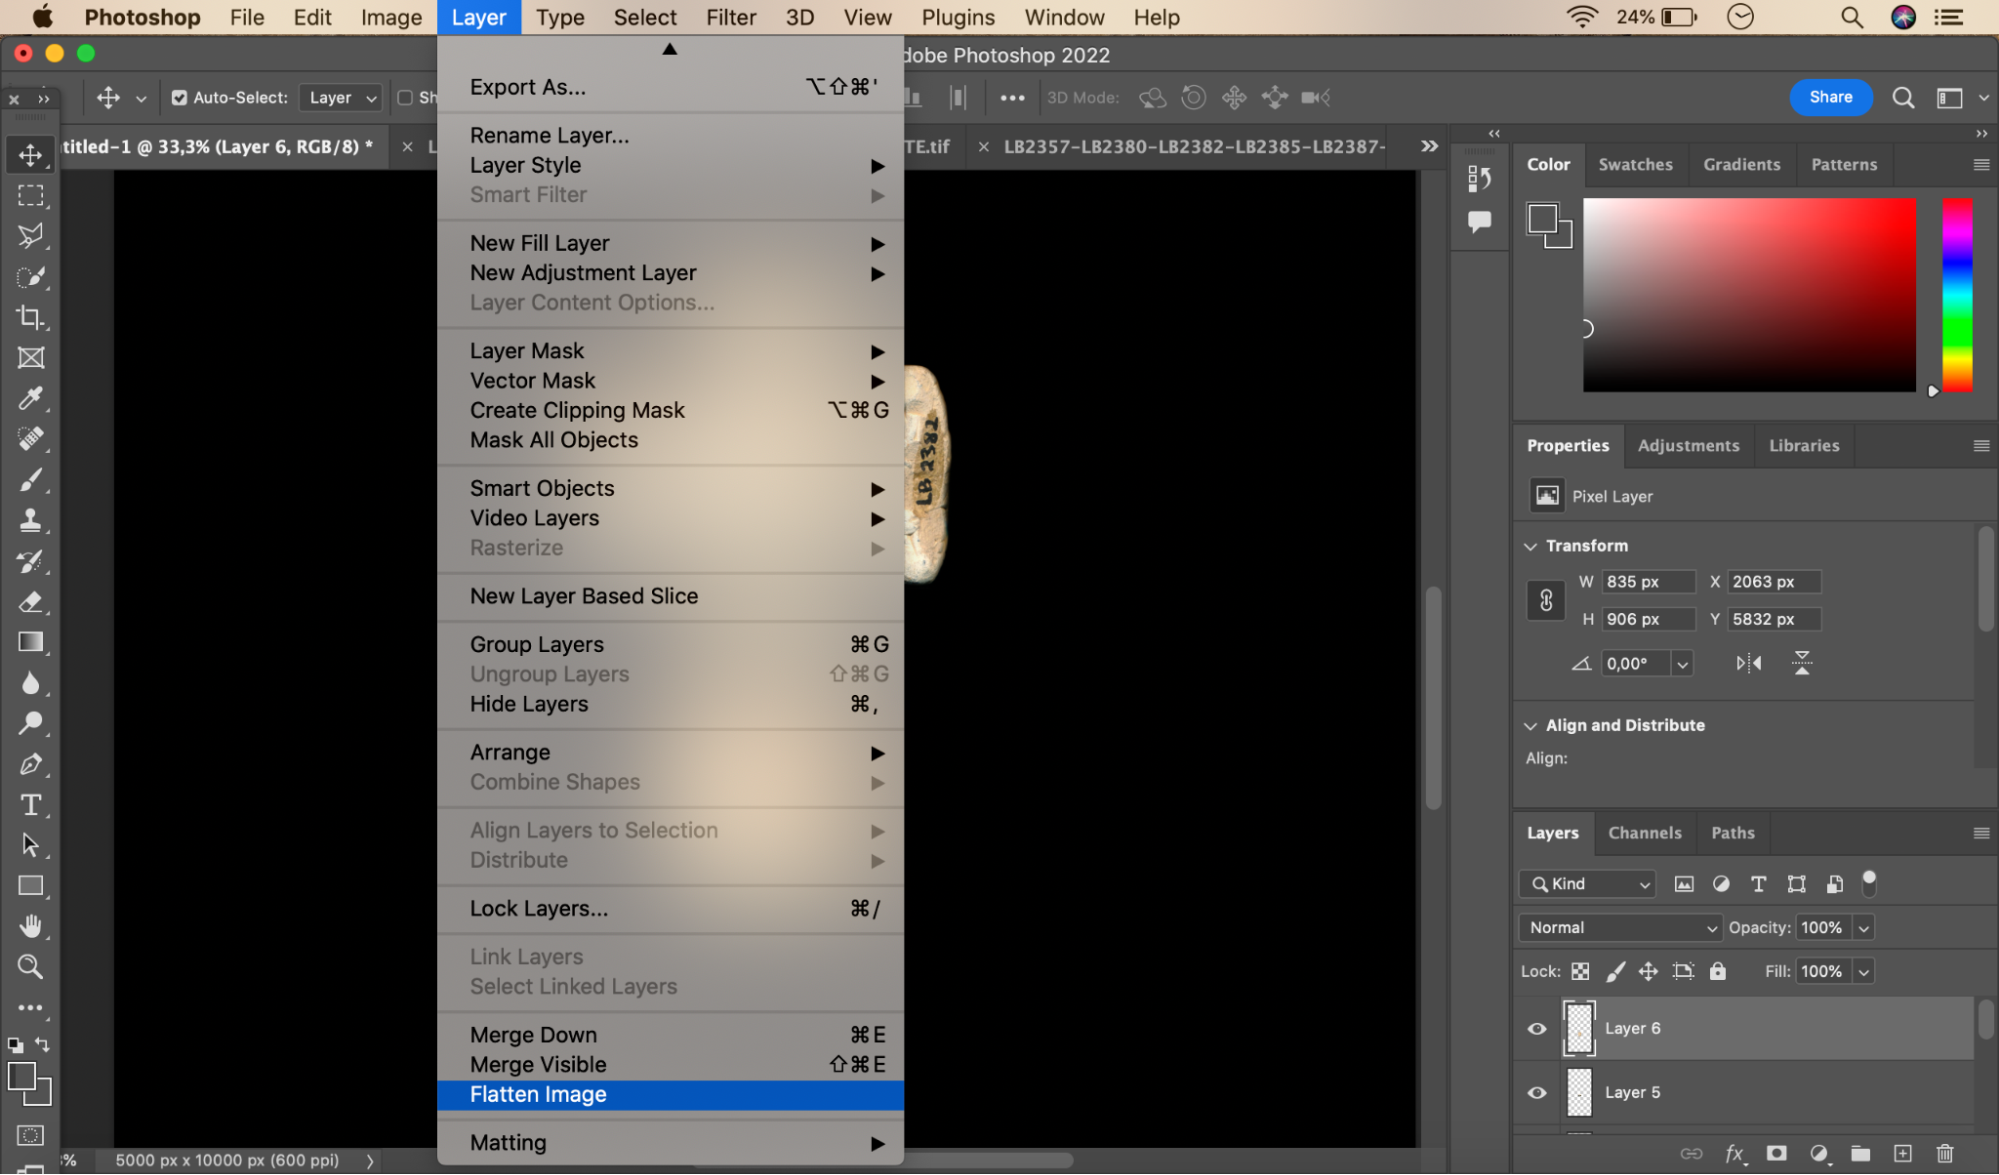The image size is (1999, 1175).
Task: Uncheck the Auto-Select checkbox
Action: coord(179,97)
